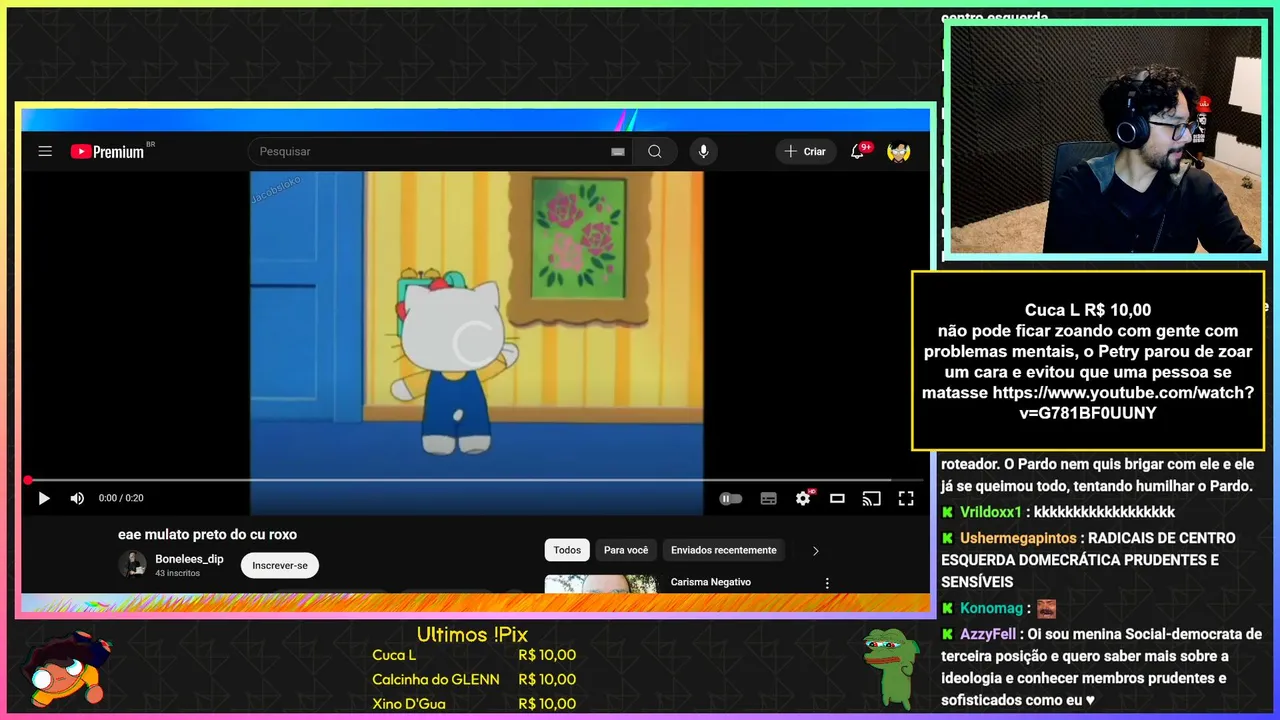Click the Cuca L donation alert message
Viewport: 1280px width, 720px height.
point(1088,361)
